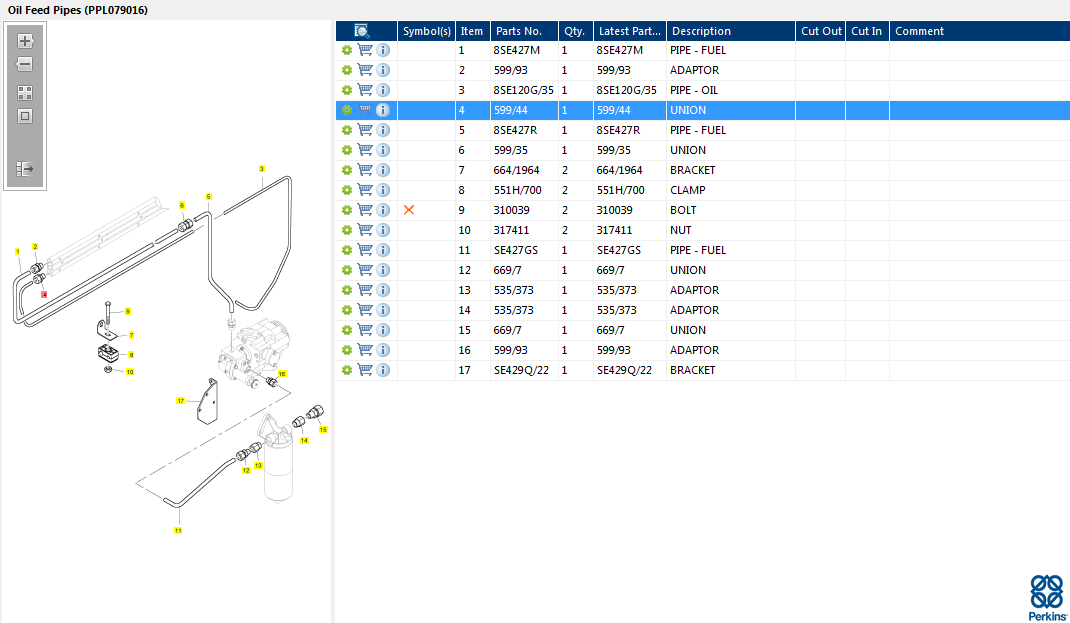This screenshot has height=623, width=1070.
Task: Select the row for item 8 CLAMP
Action: click(703, 190)
